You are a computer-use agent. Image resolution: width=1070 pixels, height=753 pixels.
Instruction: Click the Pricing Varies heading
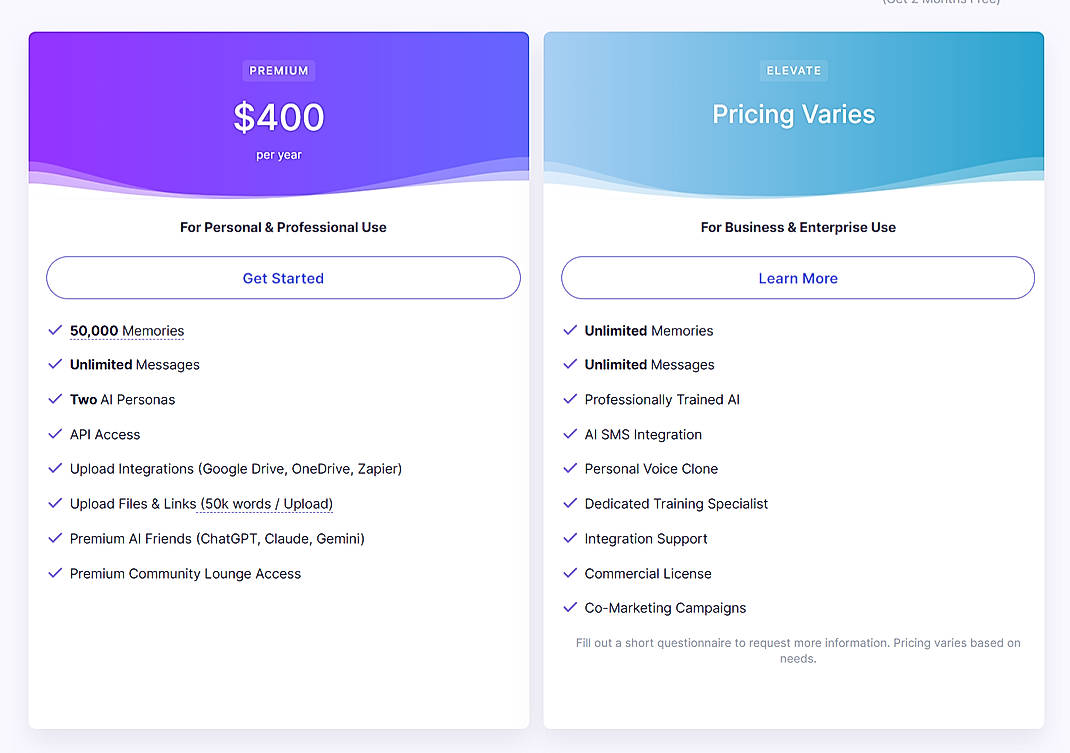793,114
